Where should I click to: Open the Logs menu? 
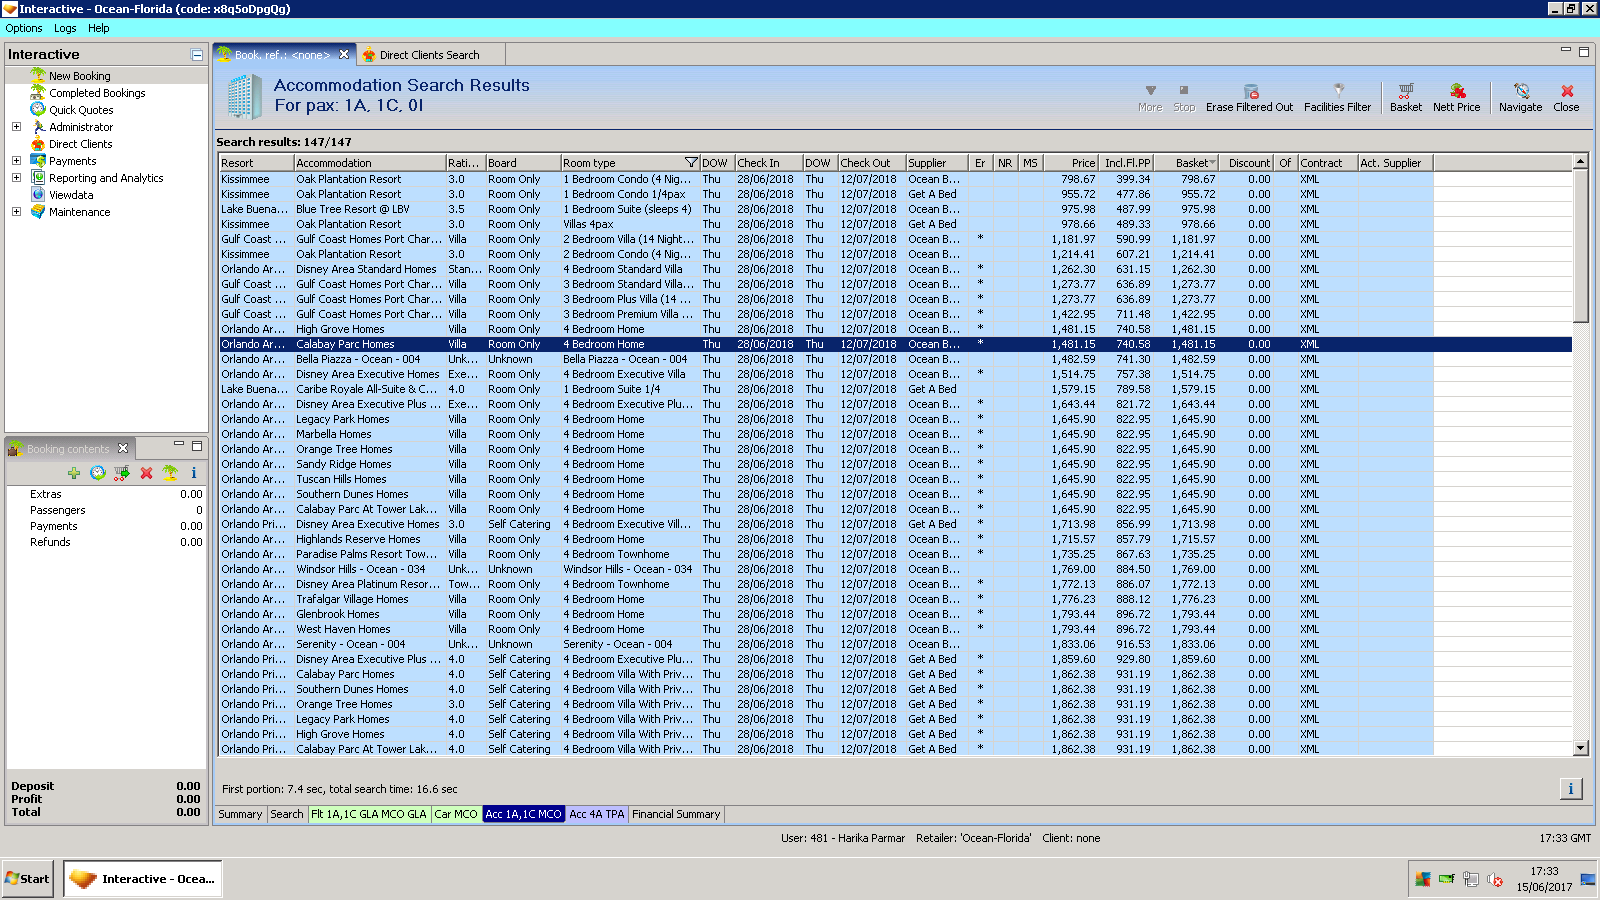(65, 28)
